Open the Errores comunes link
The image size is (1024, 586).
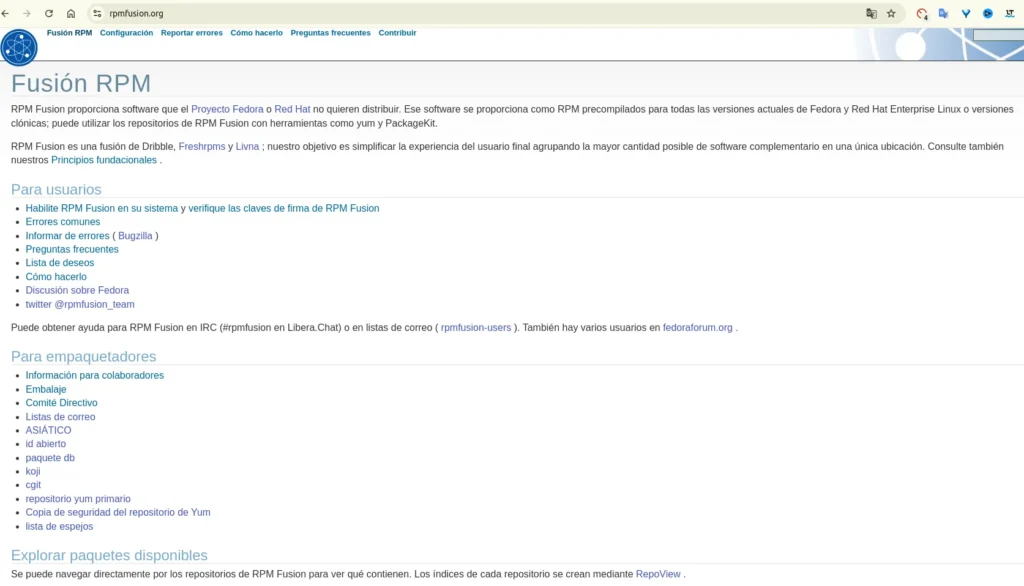[63, 221]
